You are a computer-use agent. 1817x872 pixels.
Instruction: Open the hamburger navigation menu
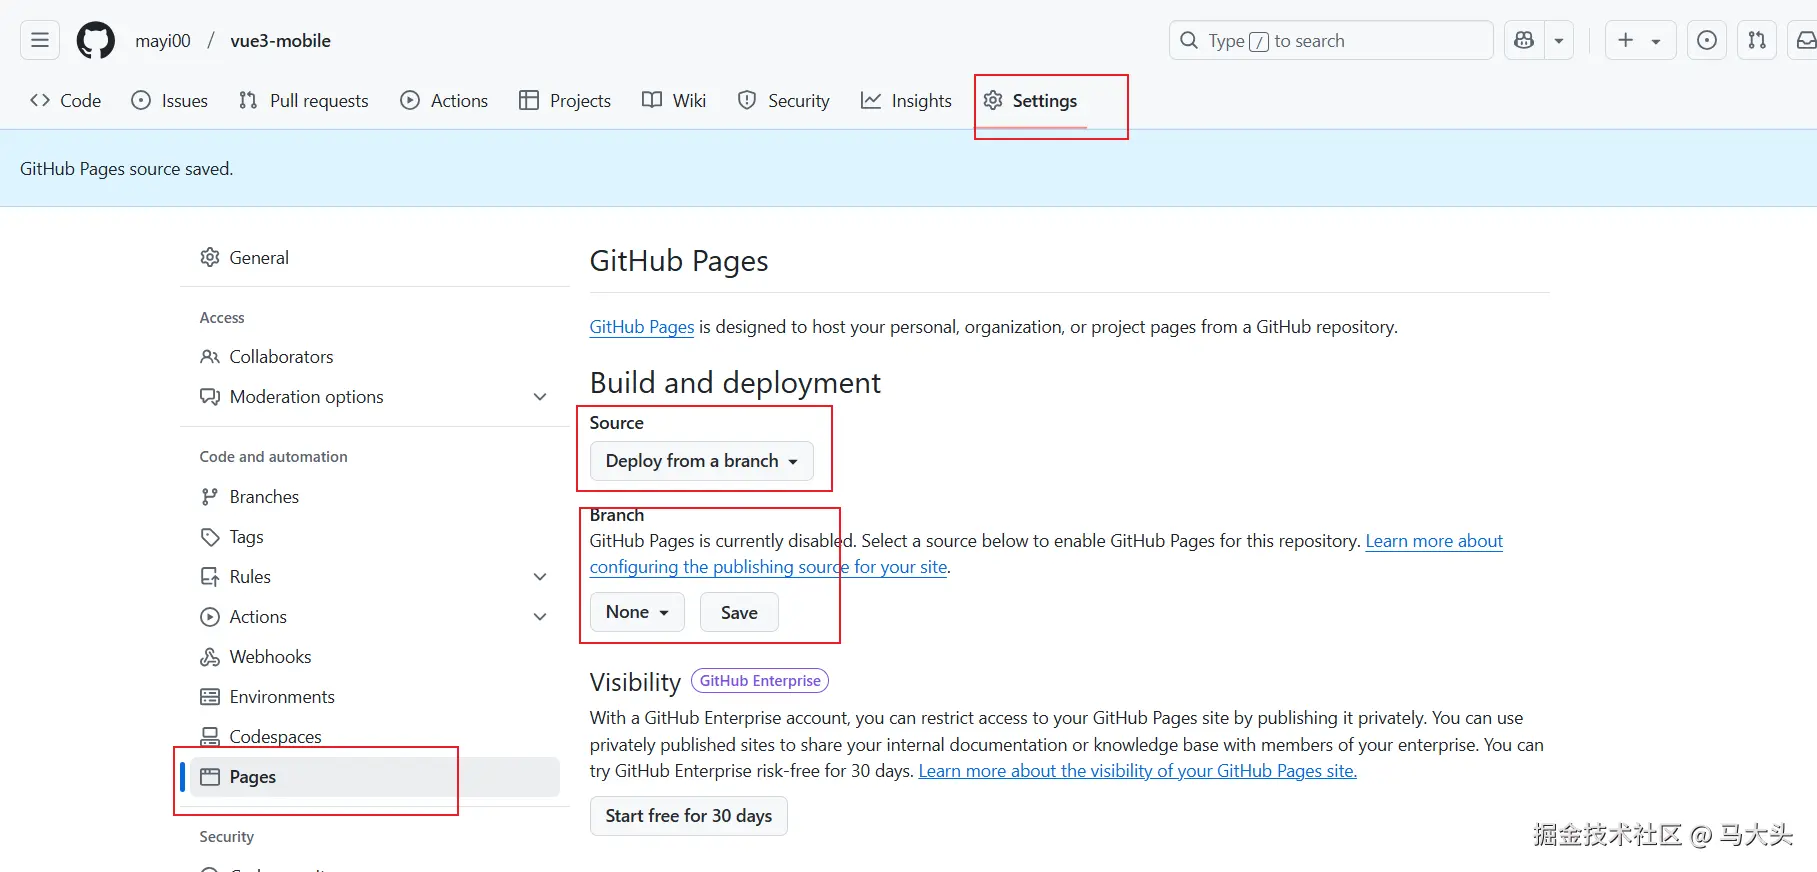40,40
